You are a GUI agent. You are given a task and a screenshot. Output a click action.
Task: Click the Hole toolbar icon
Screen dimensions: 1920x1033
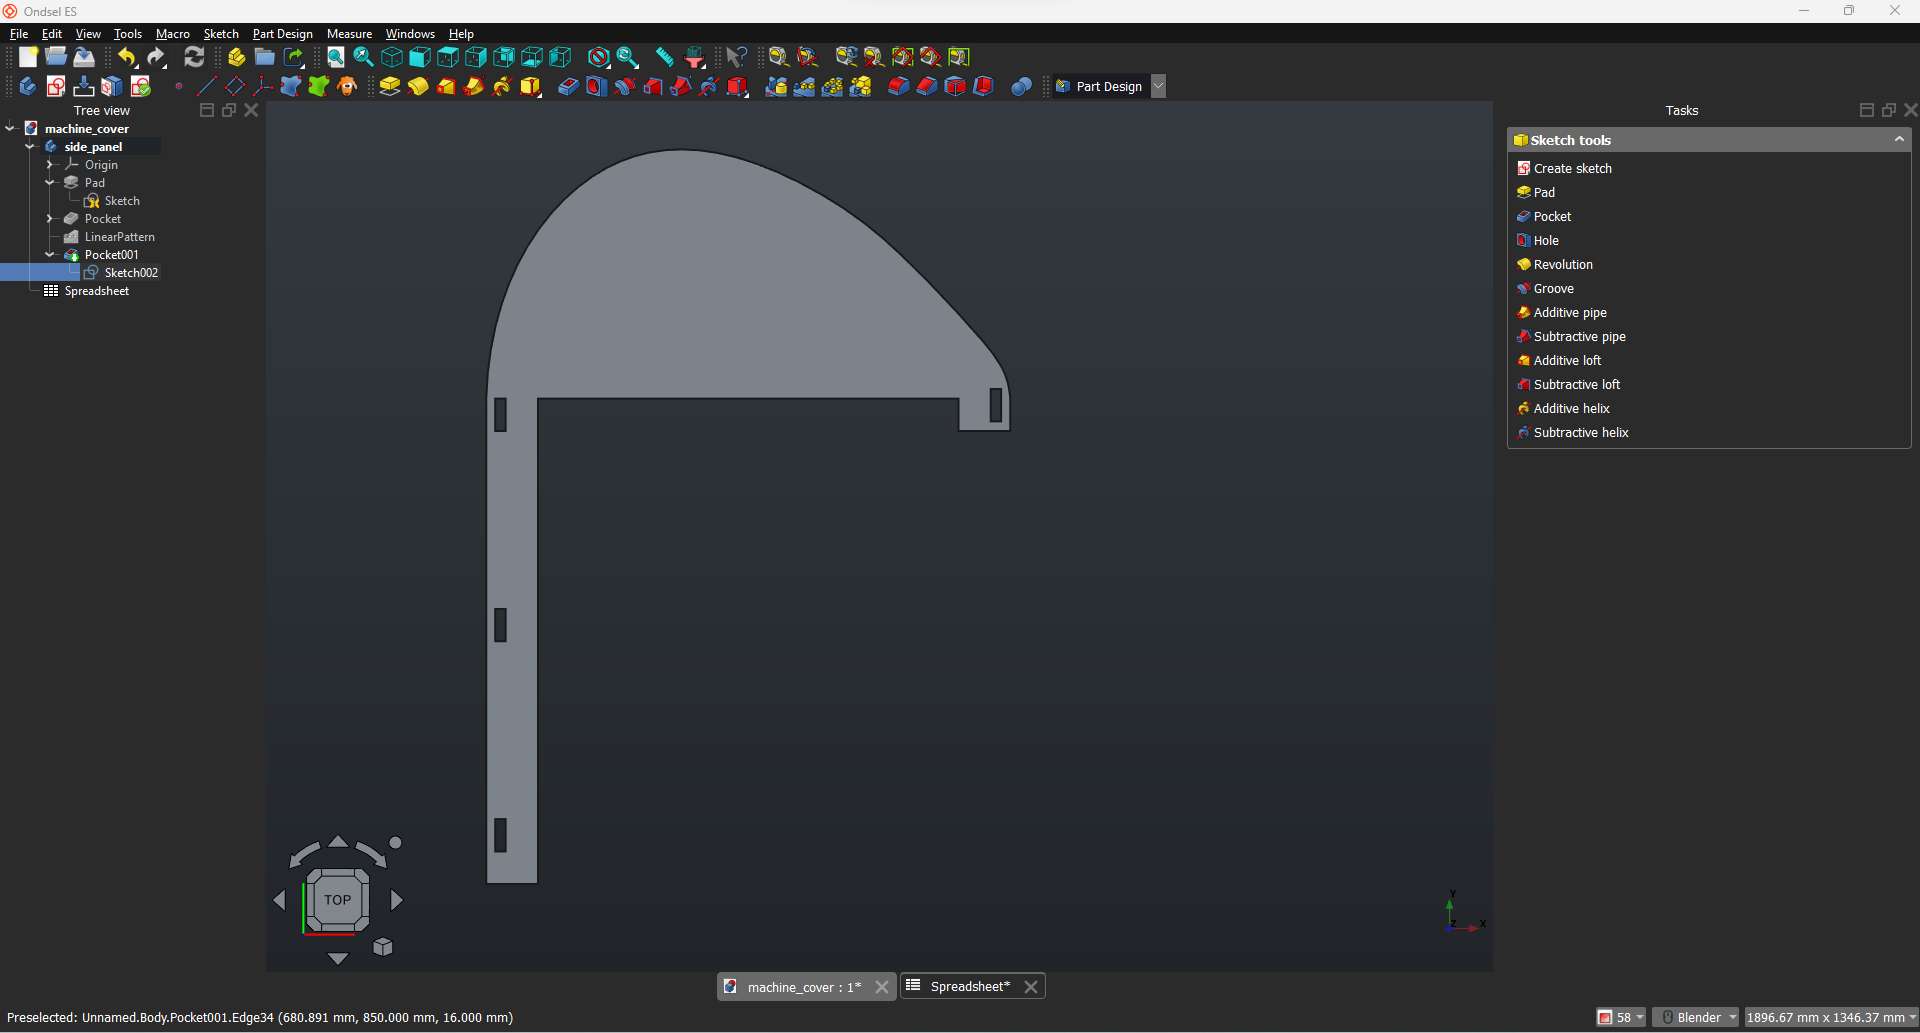[x=596, y=87]
